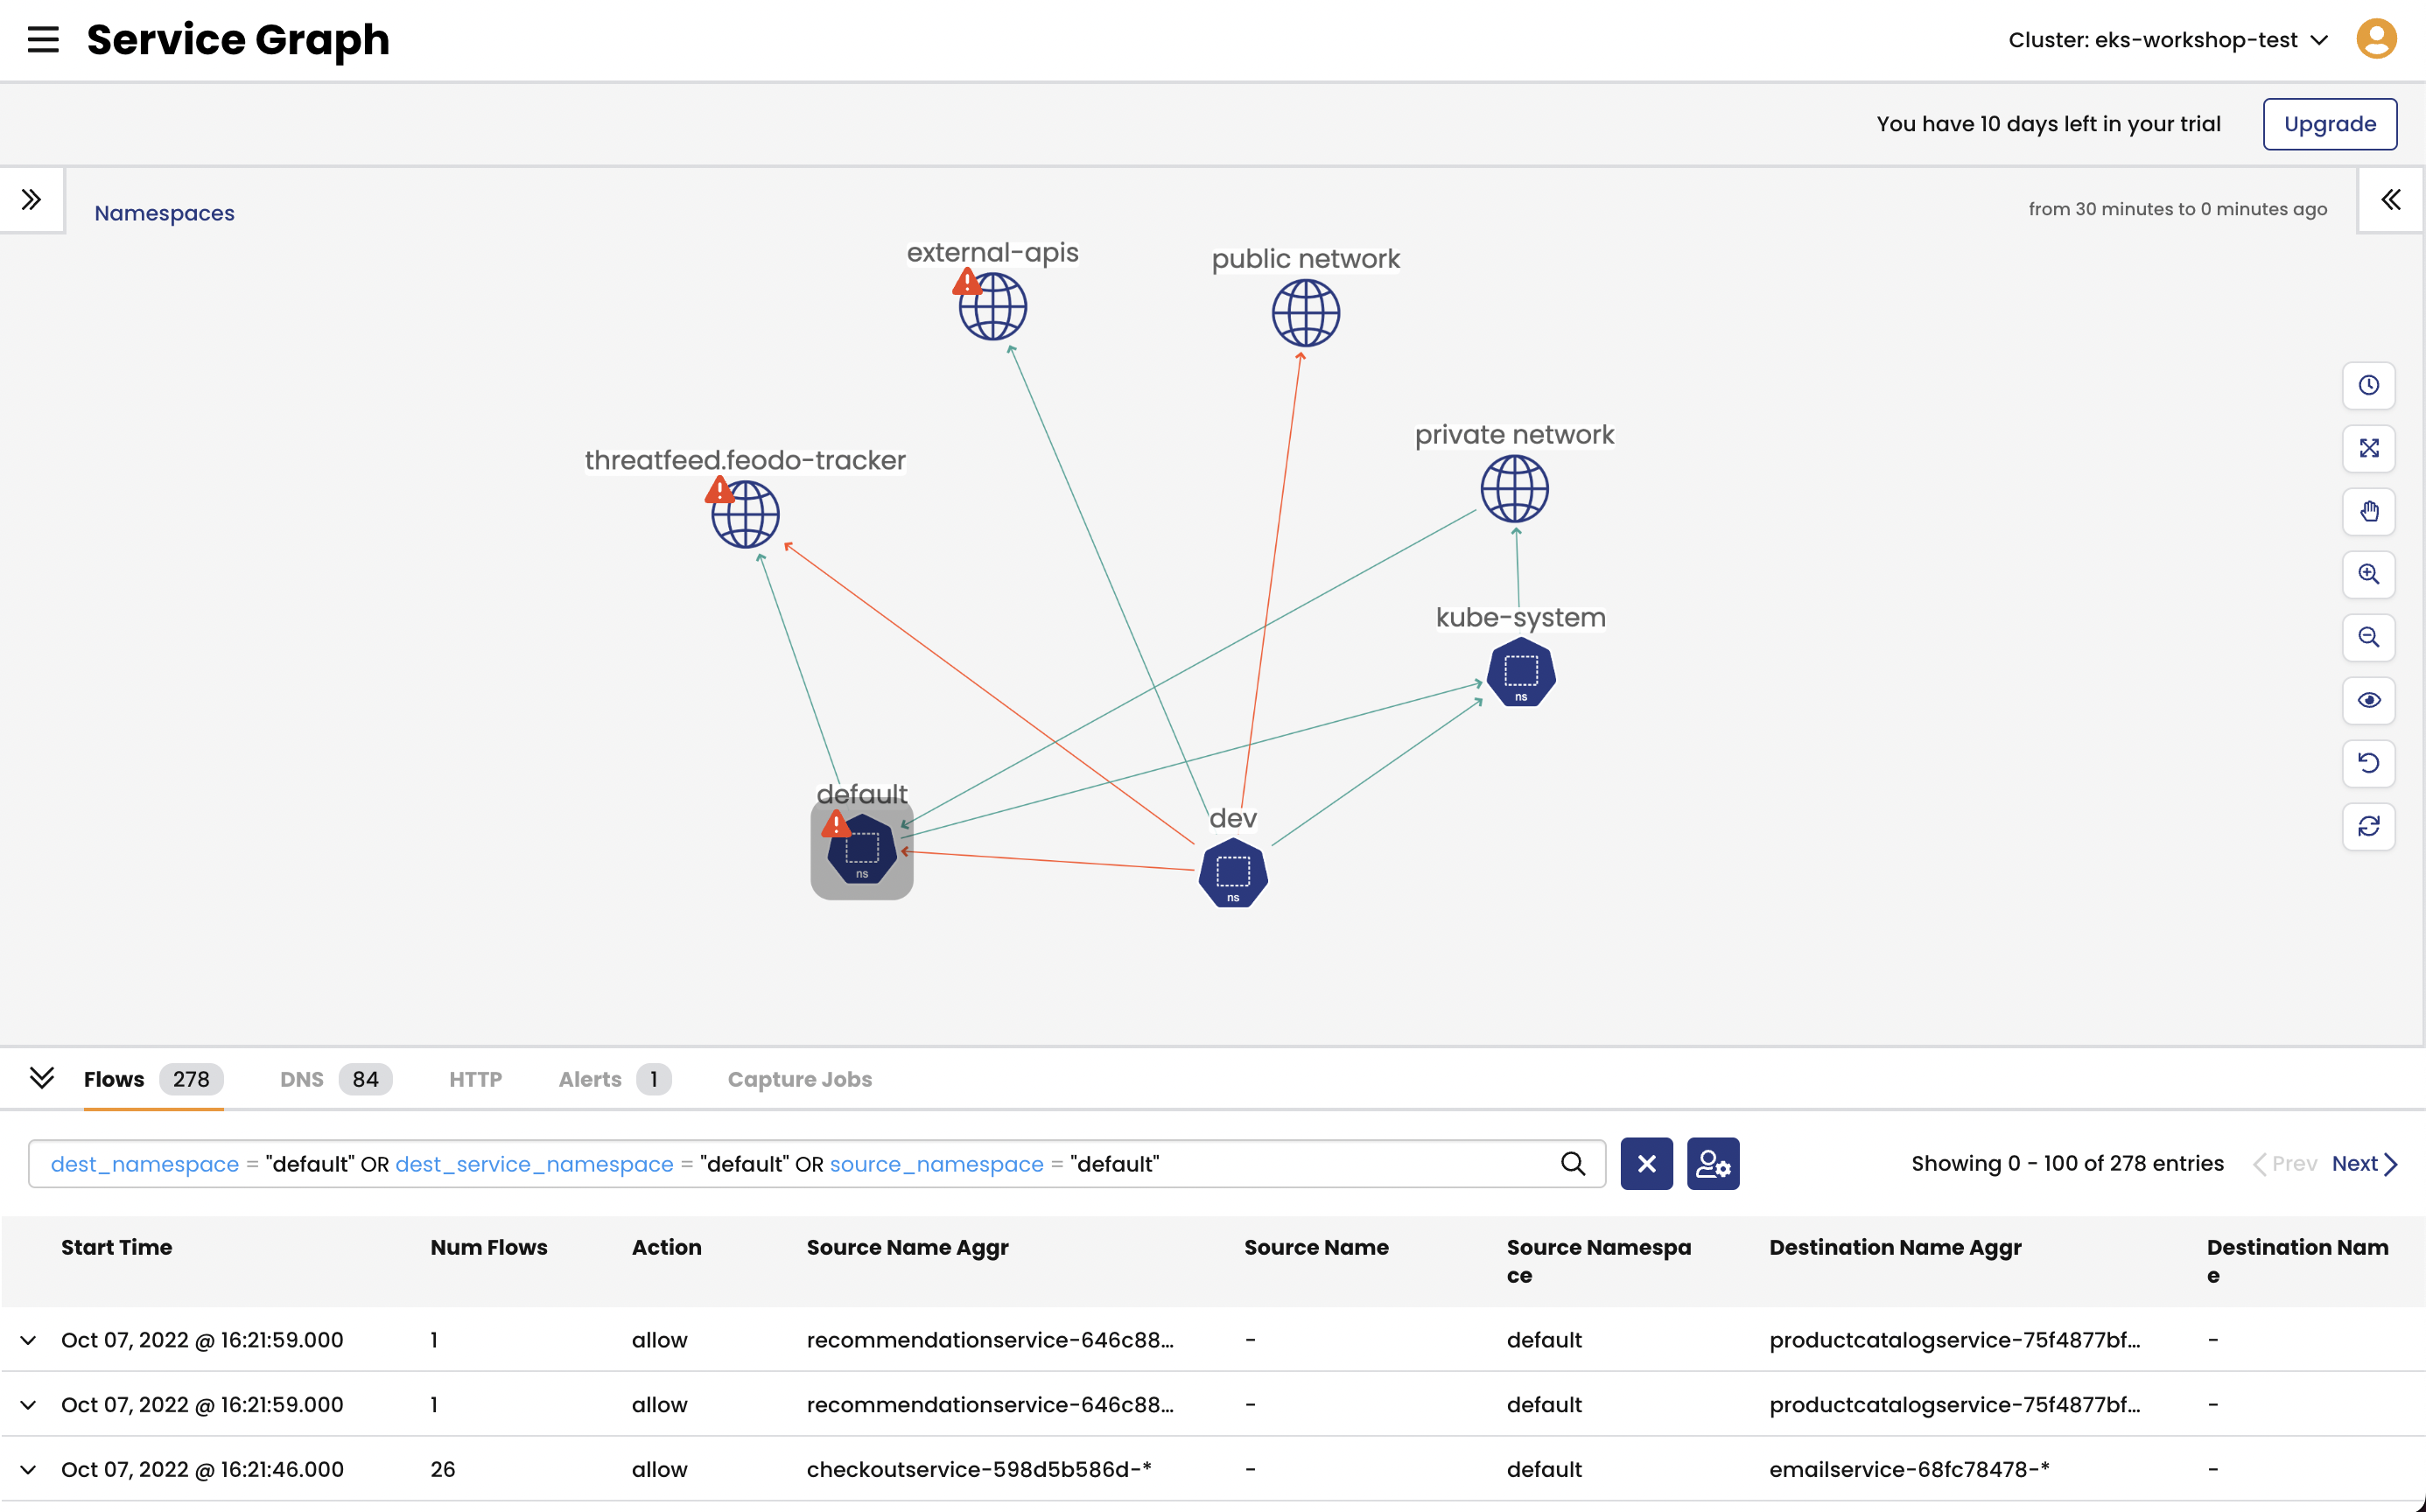
Task: Click the Action column header
Action: pyautogui.click(x=667, y=1247)
